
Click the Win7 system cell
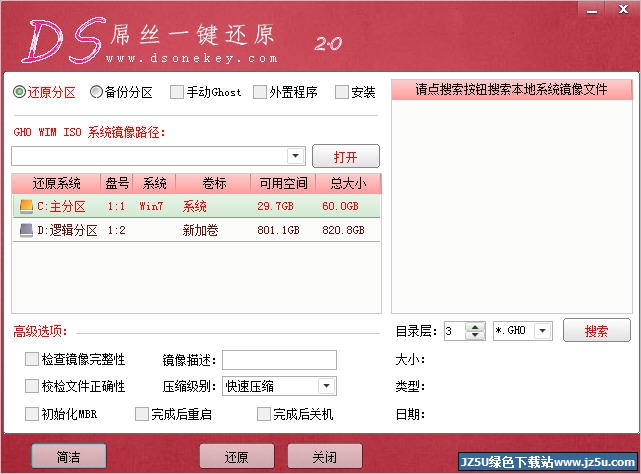tap(151, 206)
